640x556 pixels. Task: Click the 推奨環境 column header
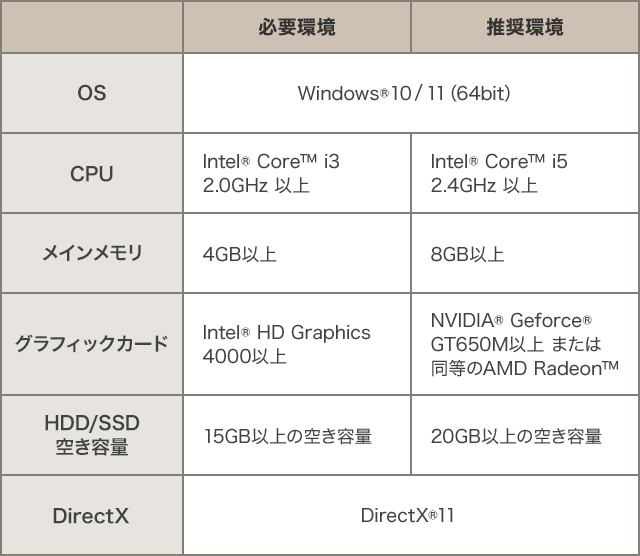(524, 27)
